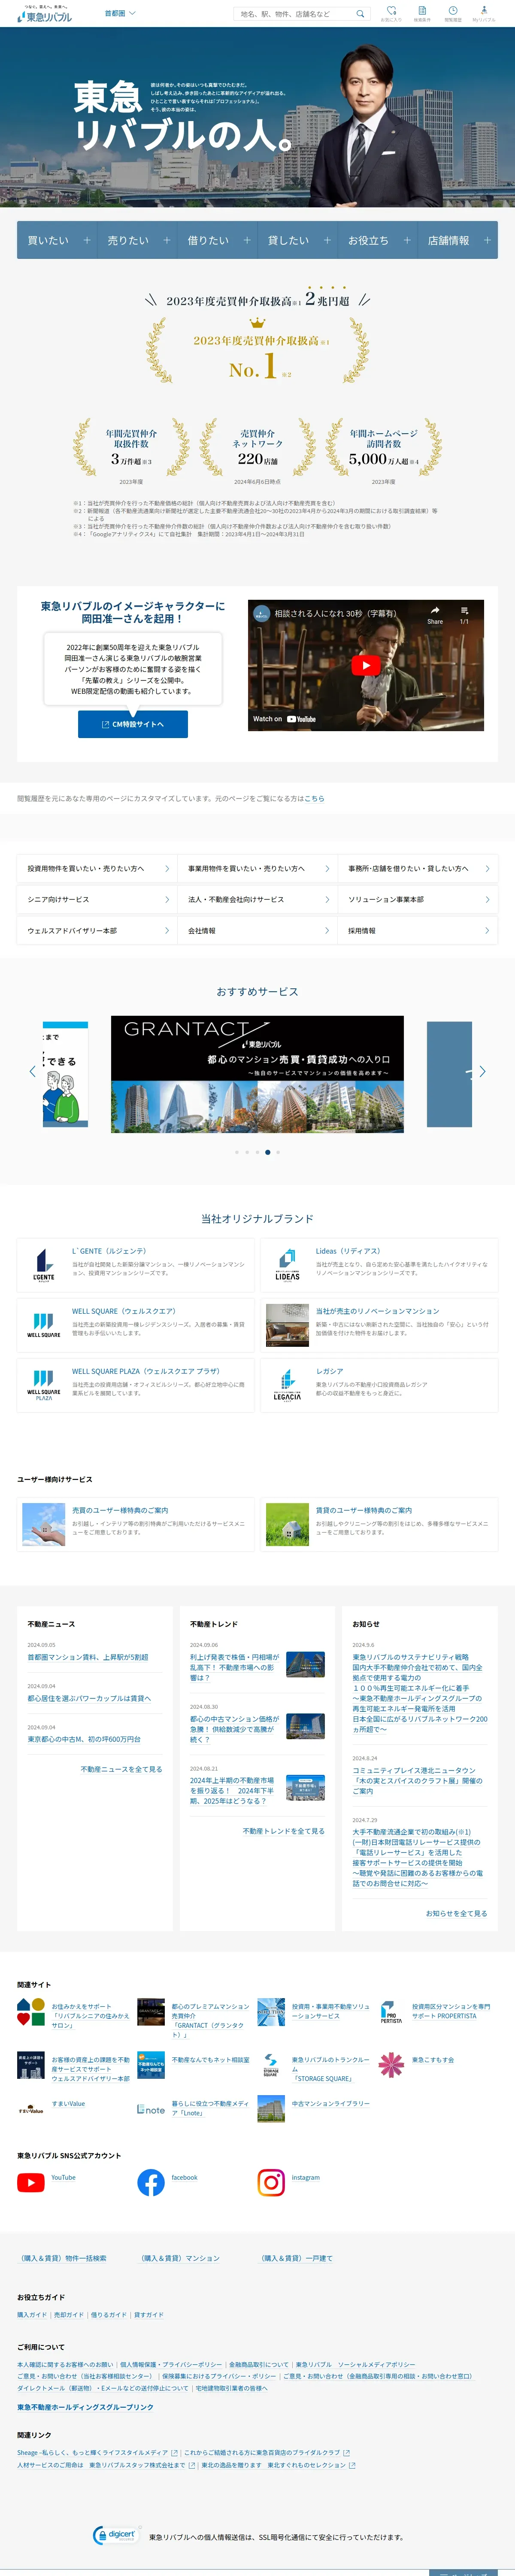Screen dimensions: 515x2576
Task: Click the 東急リバブル logo in header
Action: [x=44, y=14]
